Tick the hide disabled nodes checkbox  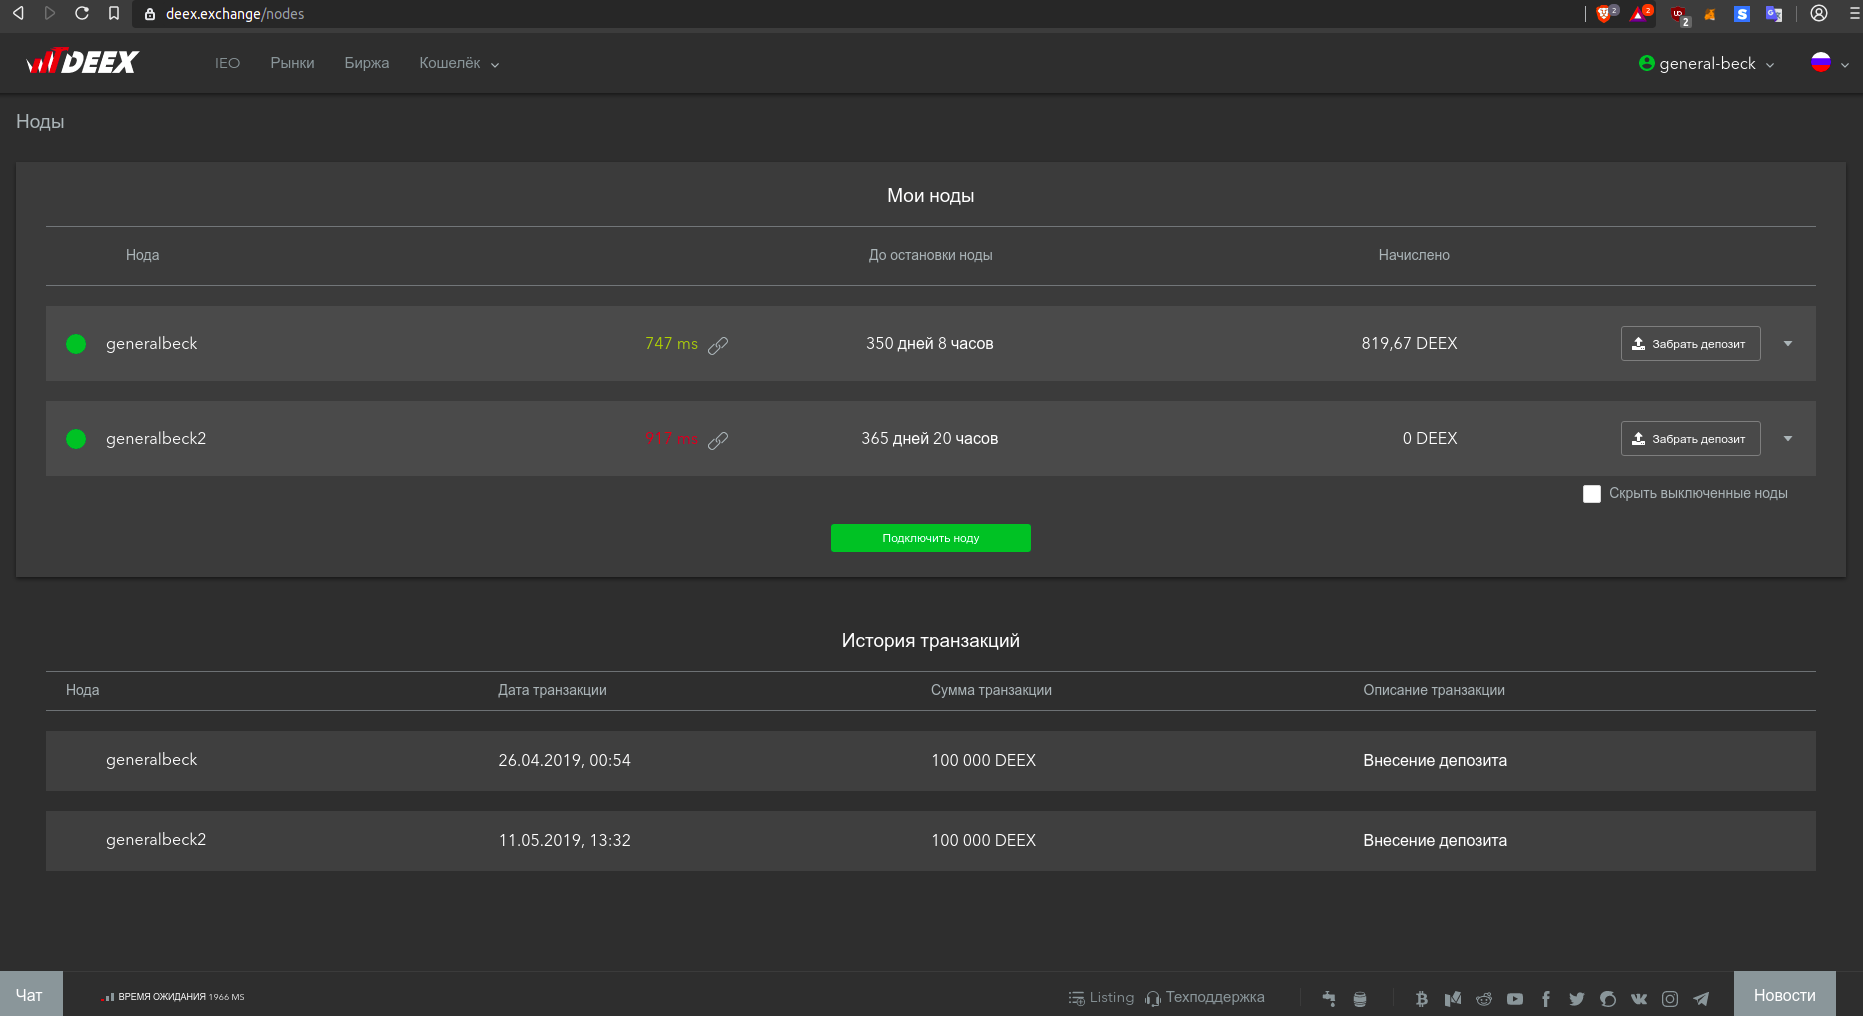(1592, 494)
